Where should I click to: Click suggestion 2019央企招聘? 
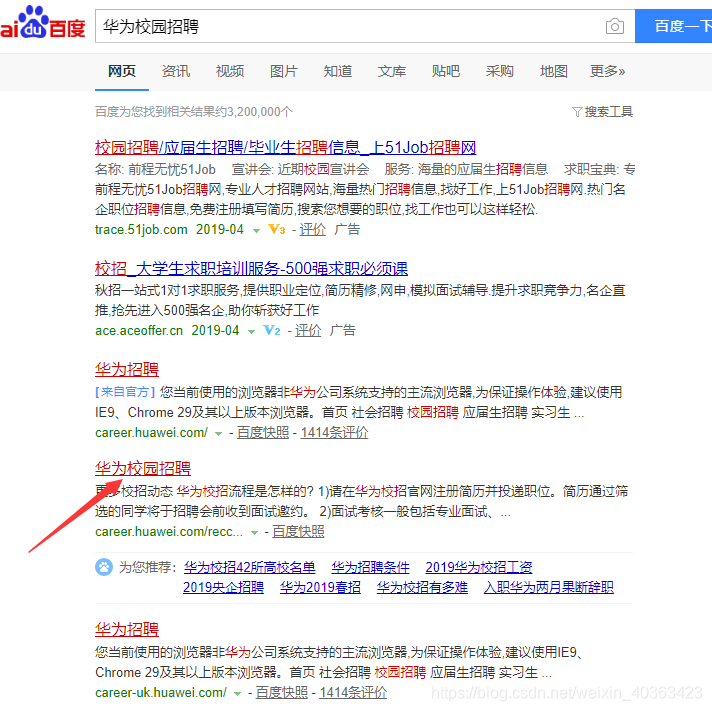[x=223, y=587]
